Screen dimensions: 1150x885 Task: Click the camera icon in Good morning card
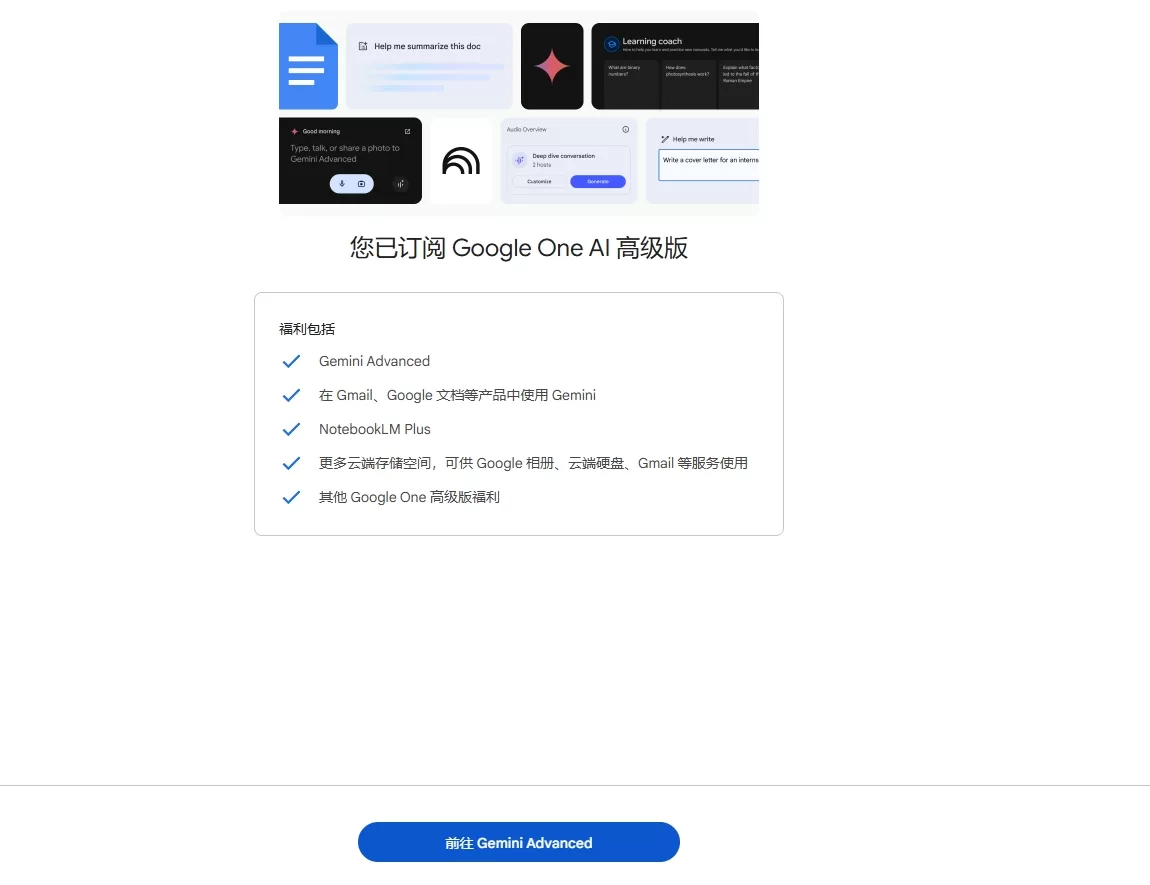362,184
